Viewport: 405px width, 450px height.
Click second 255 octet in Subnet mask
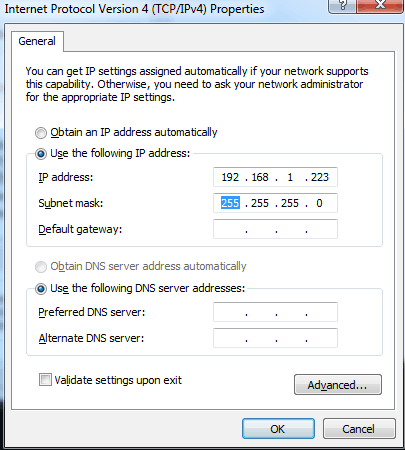(x=260, y=203)
